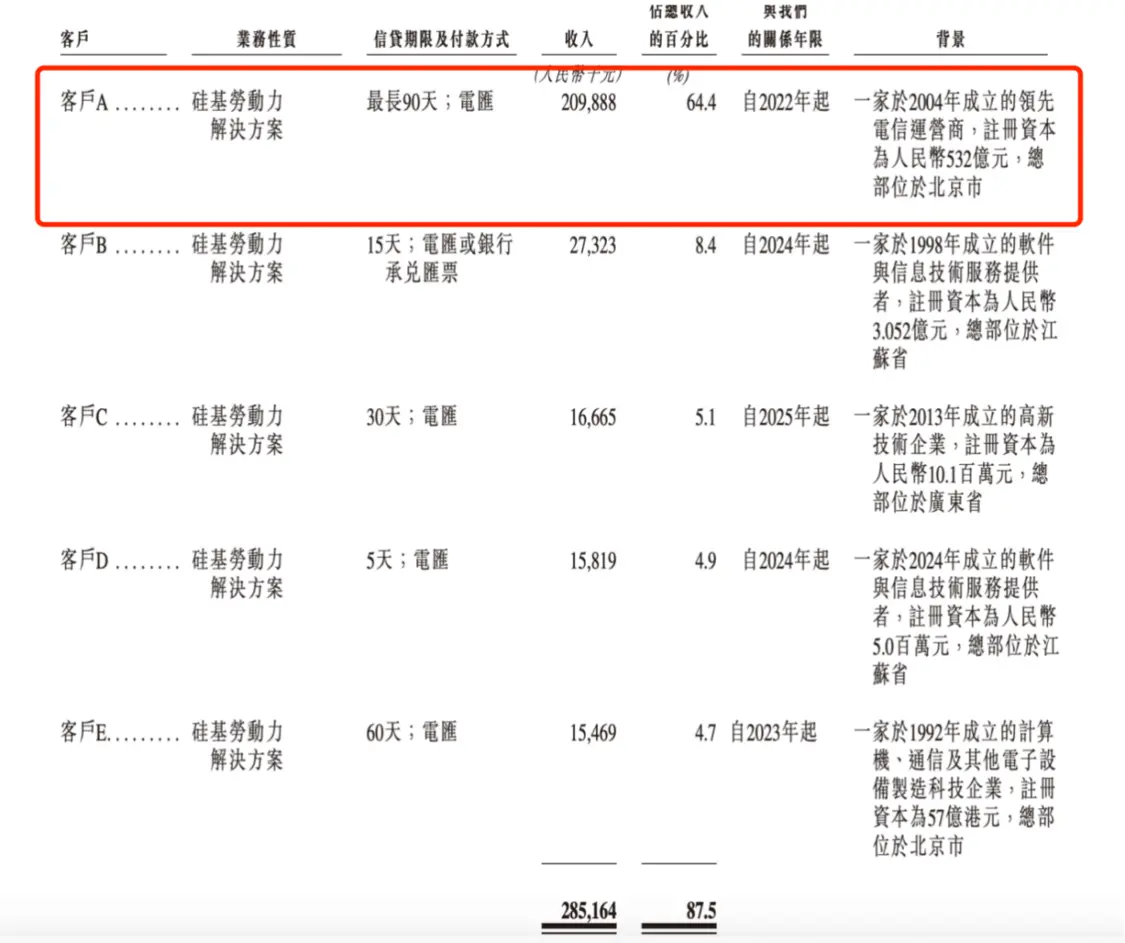
Task: Click the 收入 column header
Action: 578,39
